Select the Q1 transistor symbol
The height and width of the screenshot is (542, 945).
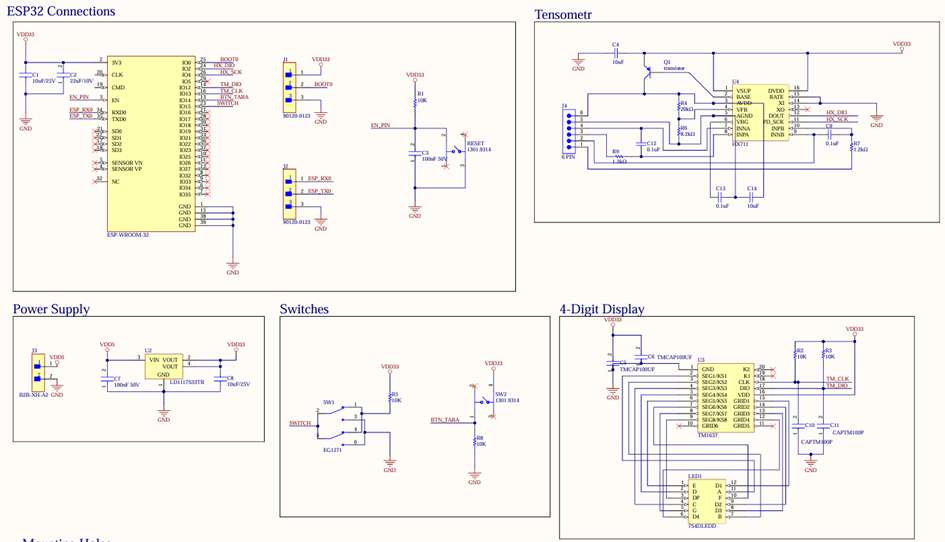click(647, 72)
